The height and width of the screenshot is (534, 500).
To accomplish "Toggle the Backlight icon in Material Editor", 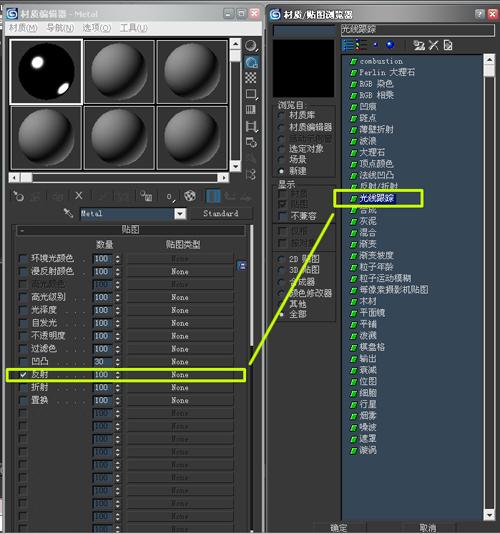I will [251, 62].
